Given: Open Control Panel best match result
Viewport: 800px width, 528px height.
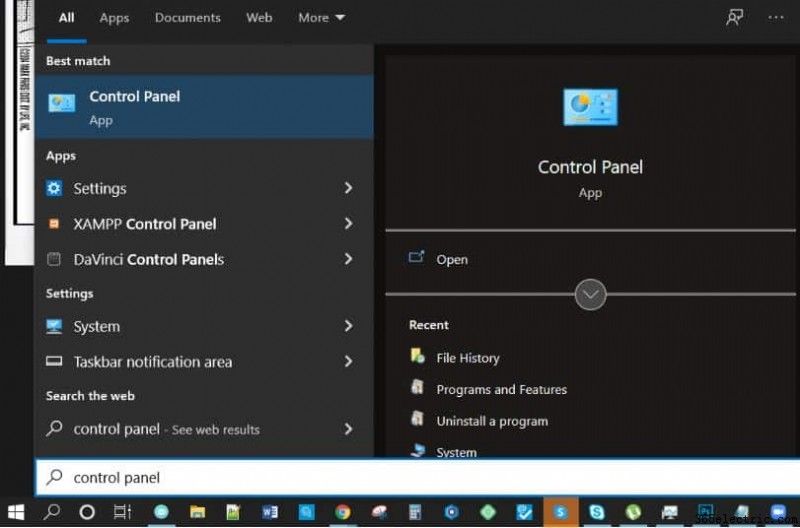Looking at the screenshot, I should click(205, 107).
